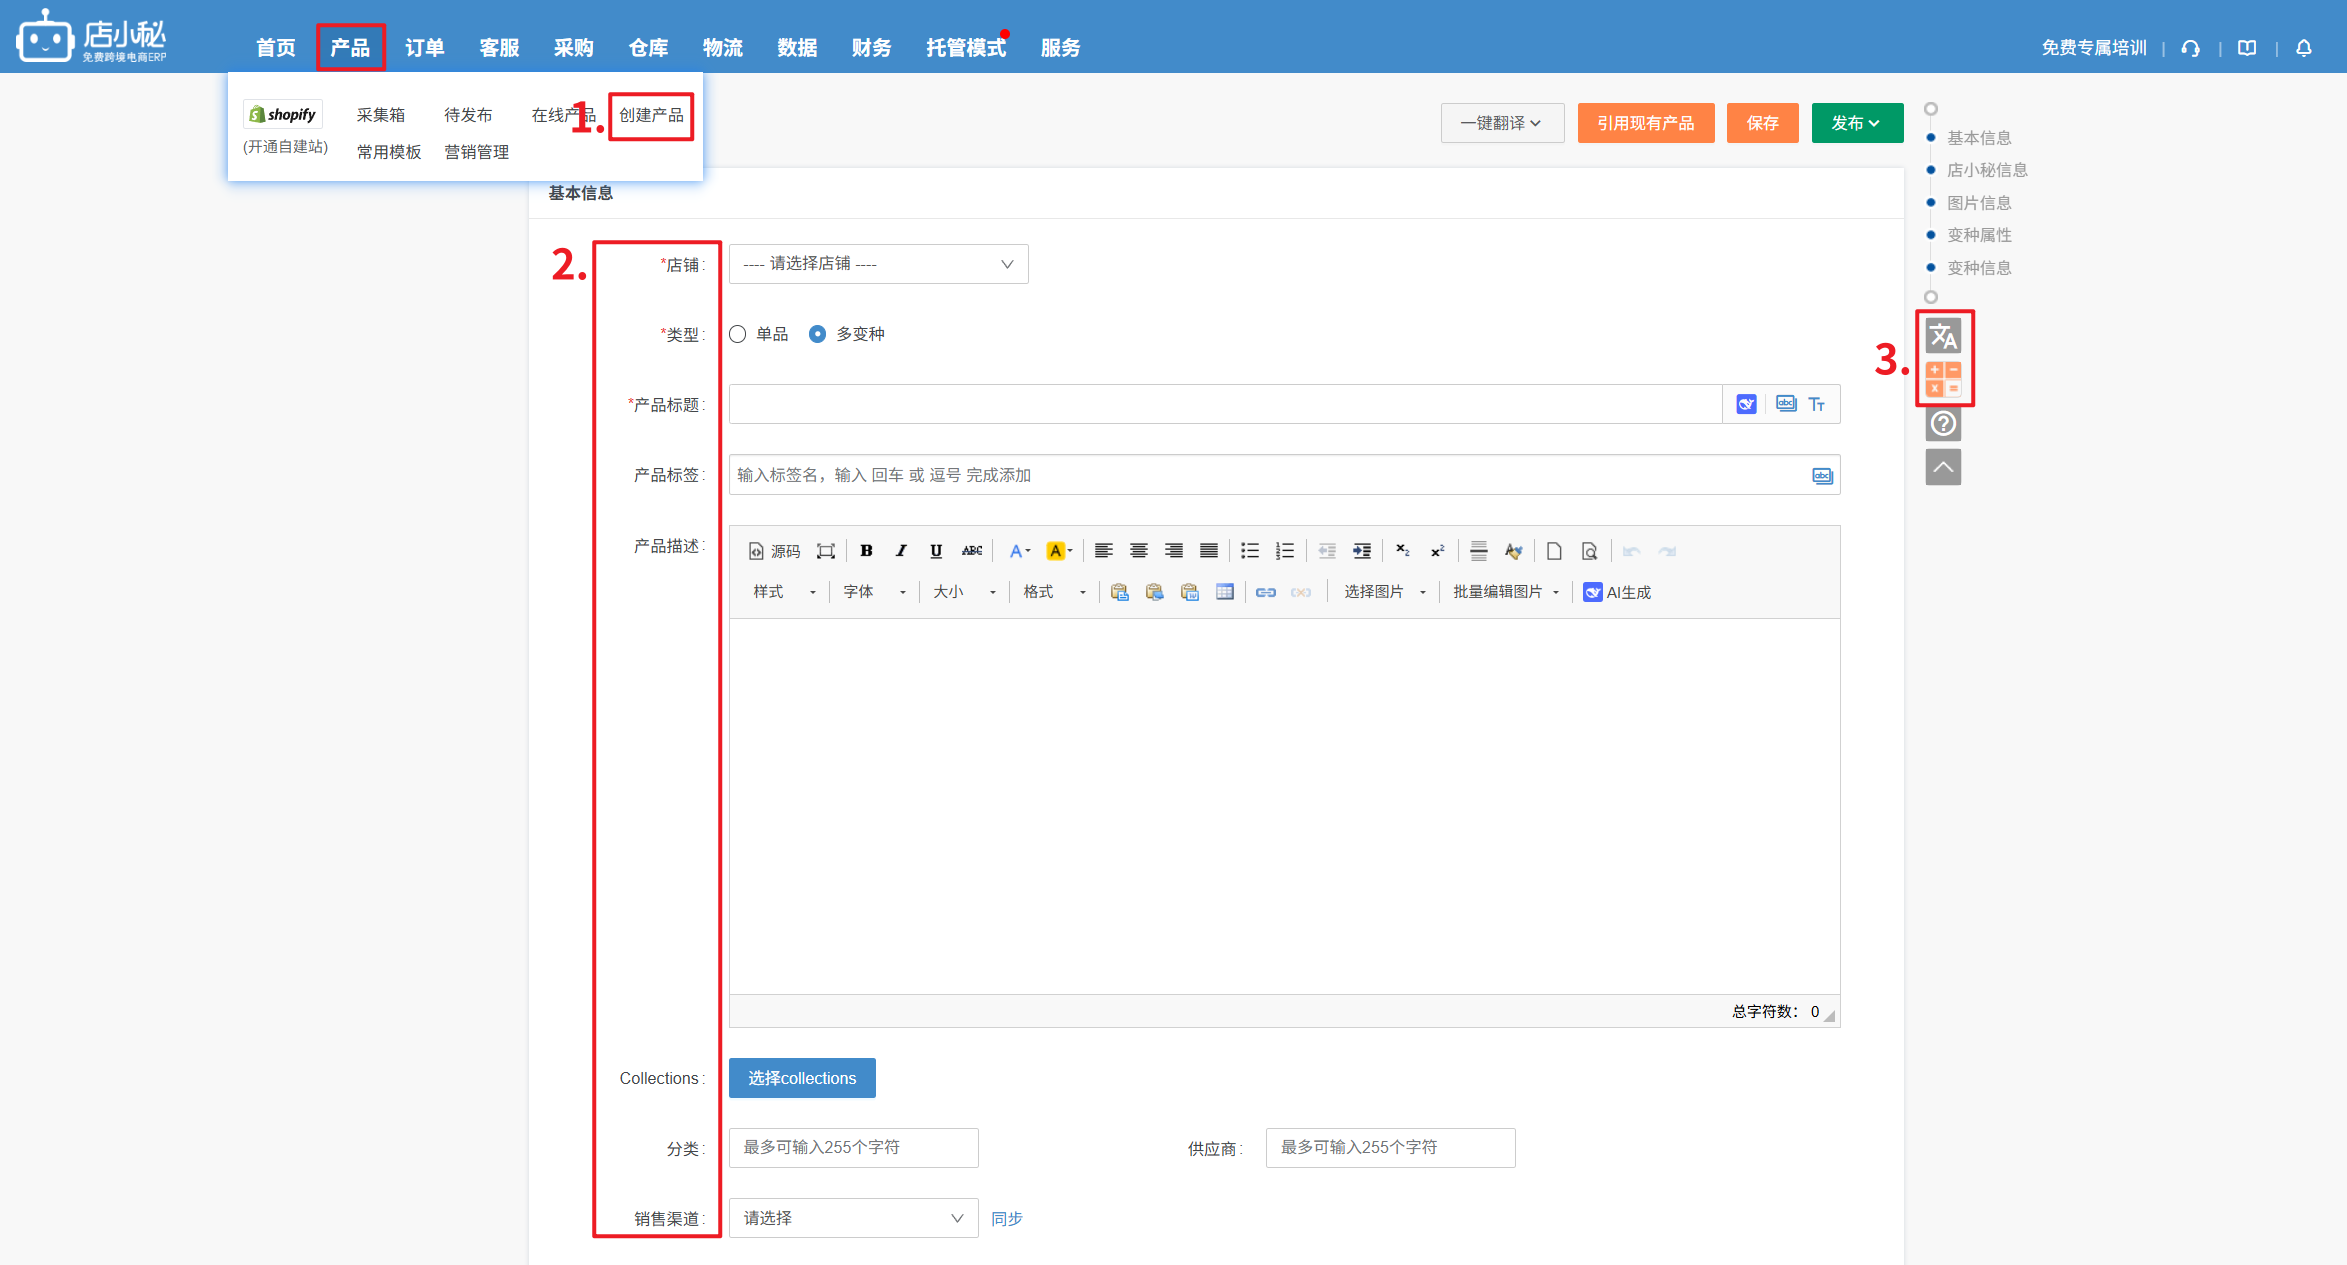Image resolution: width=2347 pixels, height=1265 pixels.
Task: Click the 选择collections button
Action: click(x=802, y=1078)
